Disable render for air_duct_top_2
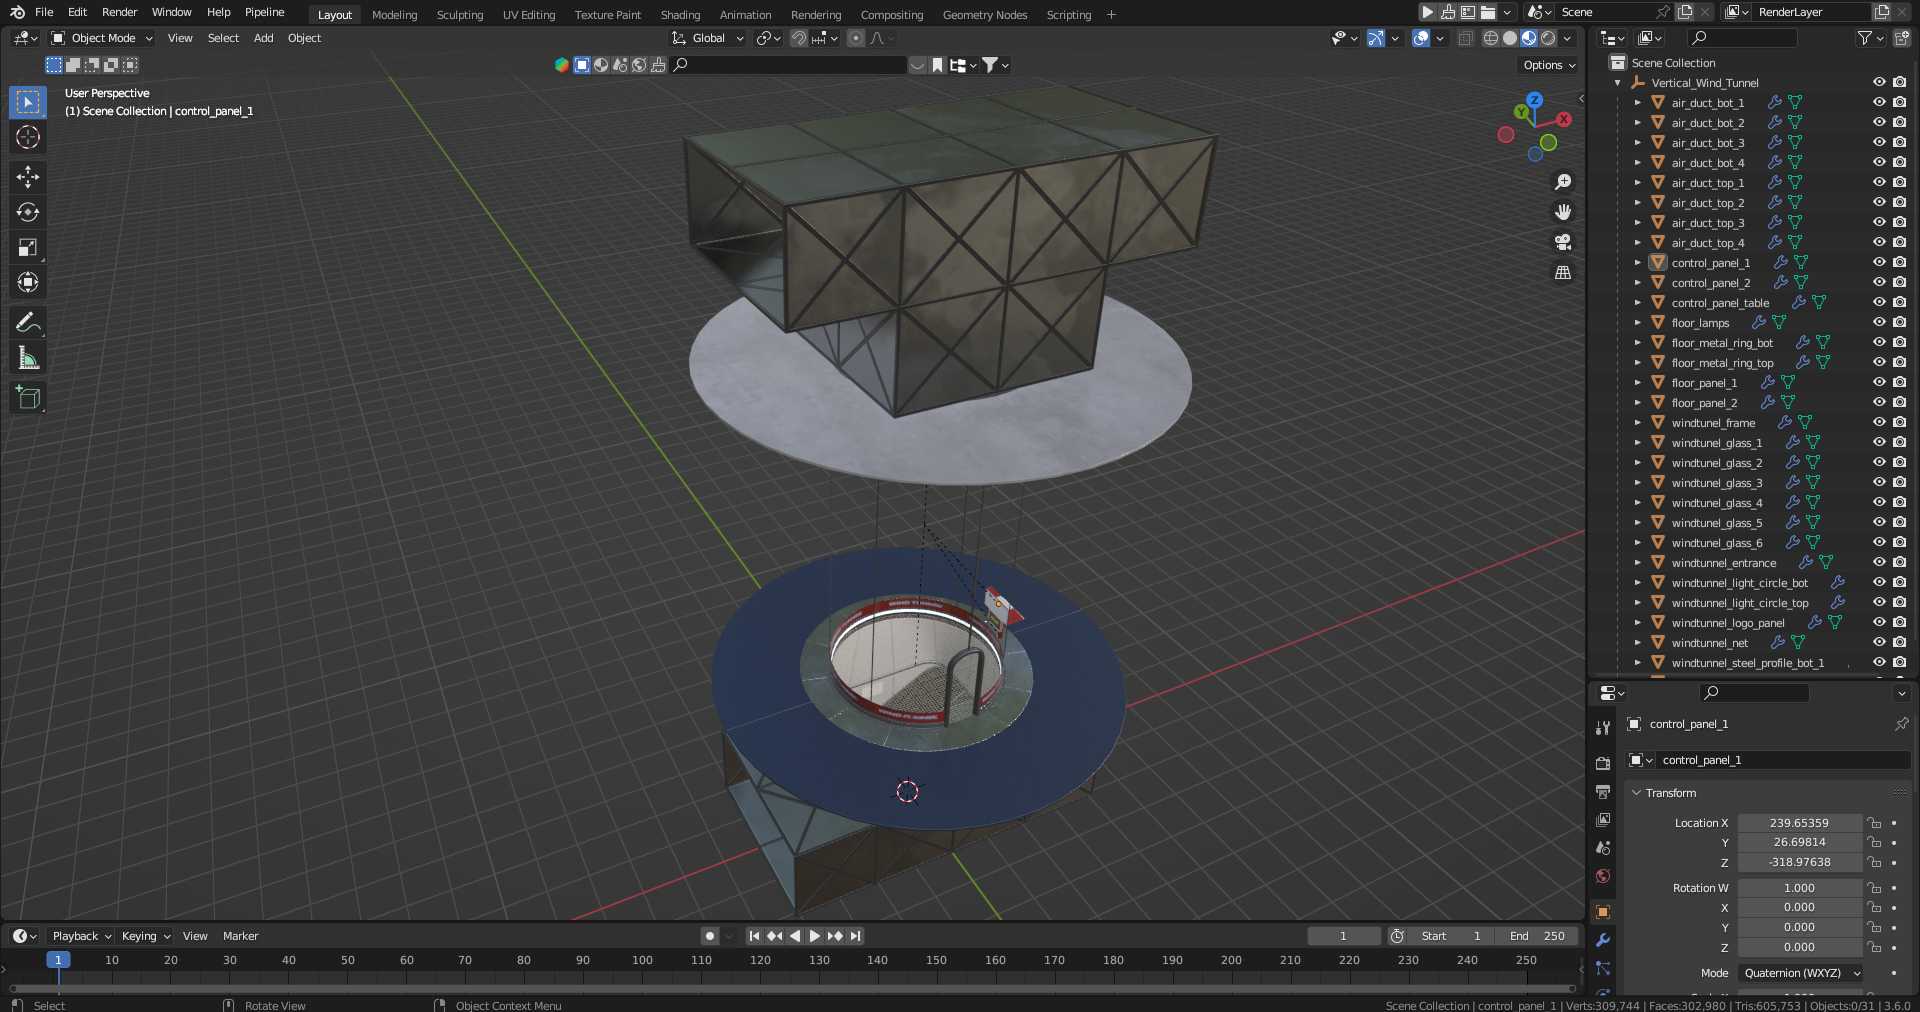The image size is (1920, 1012). (x=1899, y=202)
